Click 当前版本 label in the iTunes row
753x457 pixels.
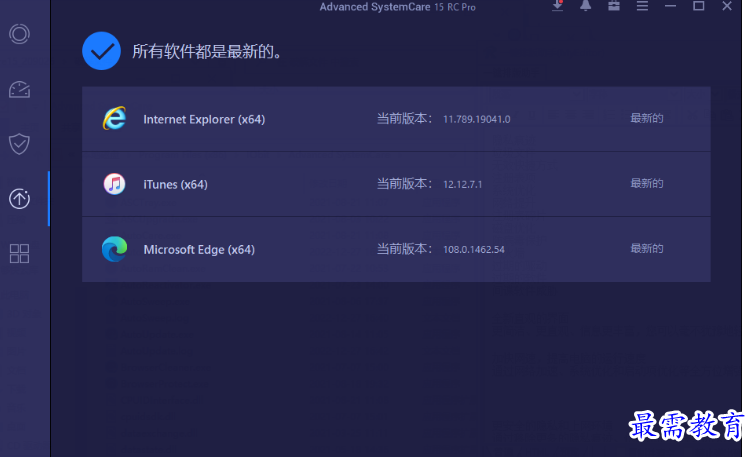tap(404, 183)
